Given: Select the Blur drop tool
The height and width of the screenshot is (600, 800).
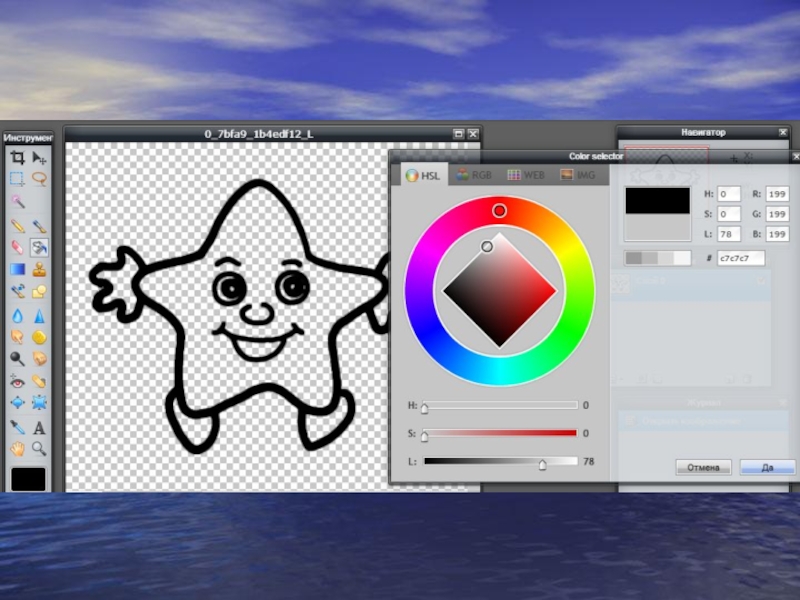Looking at the screenshot, I should (17, 316).
